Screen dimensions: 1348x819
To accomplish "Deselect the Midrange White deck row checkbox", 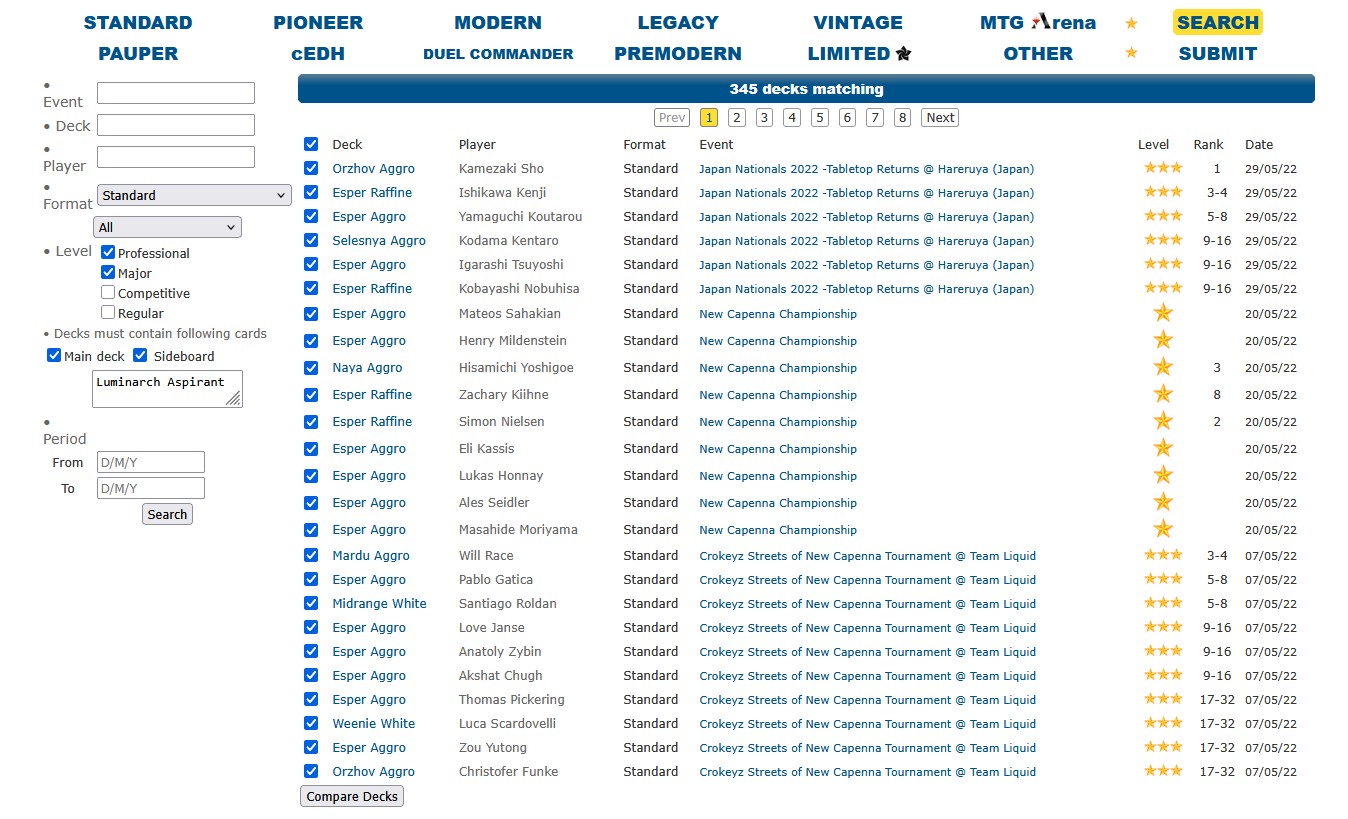I will point(311,603).
